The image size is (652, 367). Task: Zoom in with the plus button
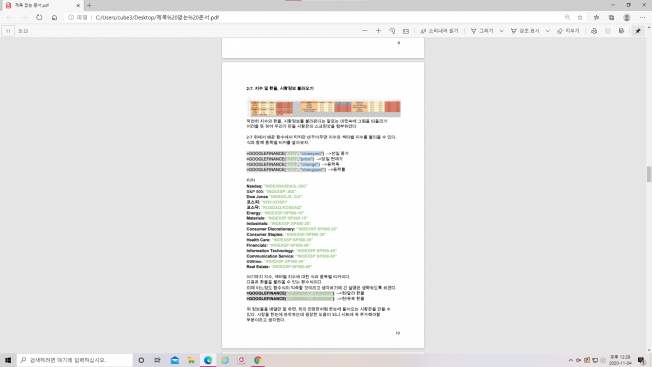378,31
